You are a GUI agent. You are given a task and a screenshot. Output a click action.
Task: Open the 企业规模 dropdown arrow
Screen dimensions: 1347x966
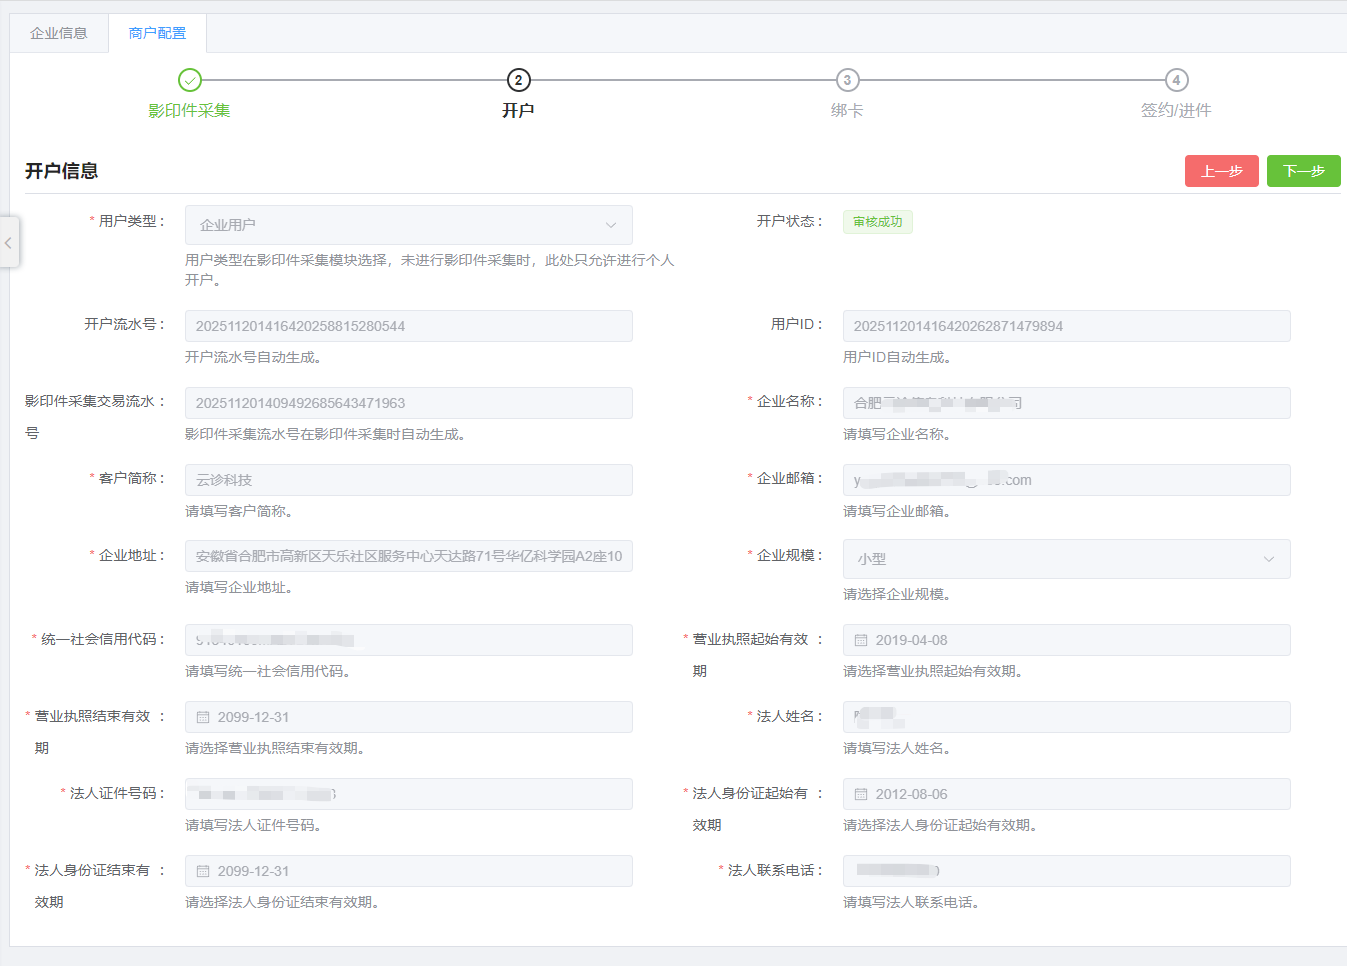click(x=1268, y=559)
